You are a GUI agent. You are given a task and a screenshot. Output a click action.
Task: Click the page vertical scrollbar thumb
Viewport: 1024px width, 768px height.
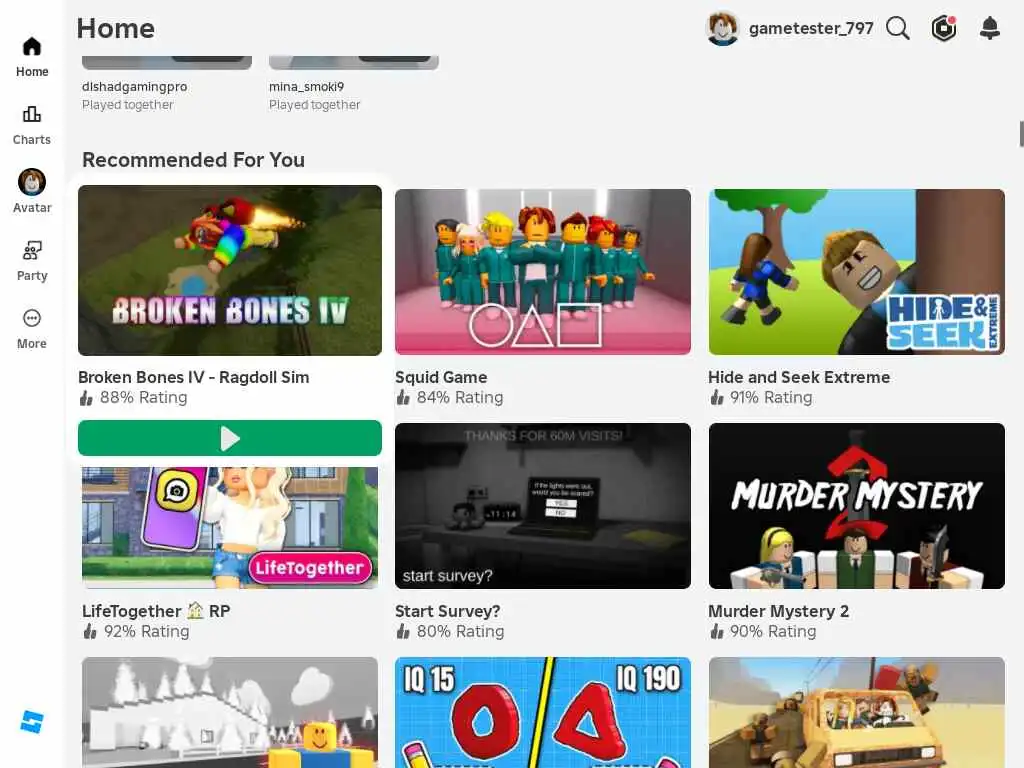1021,134
